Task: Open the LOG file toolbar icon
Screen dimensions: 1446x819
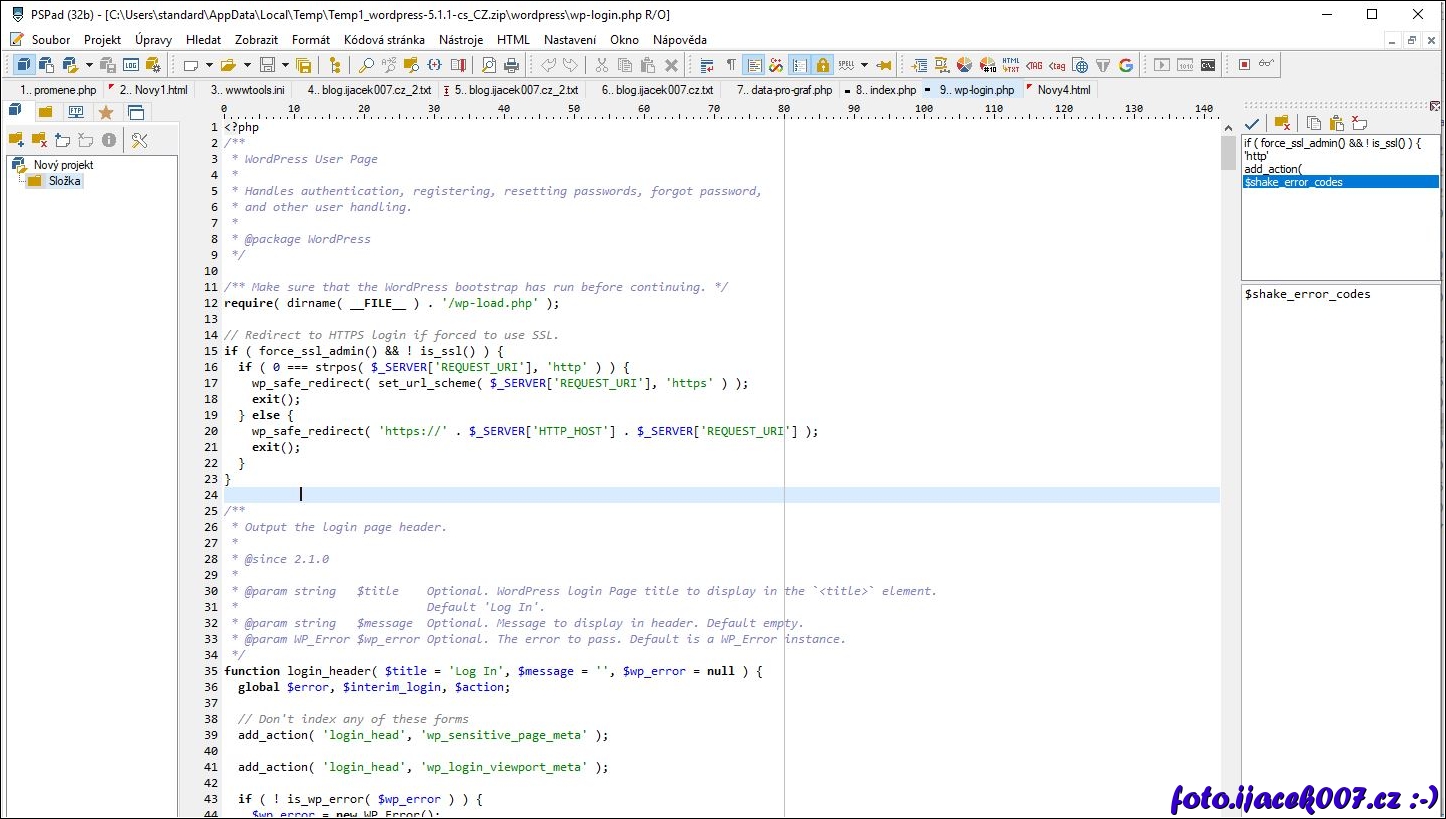Action: coord(131,65)
